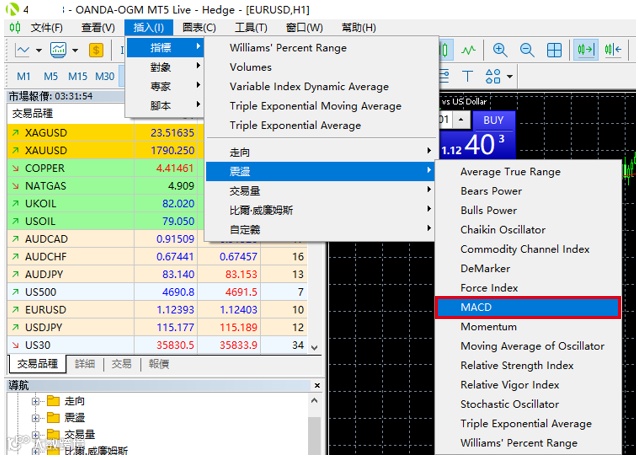
Task: Toggle the auto scroll chart icon
Action: point(586,50)
